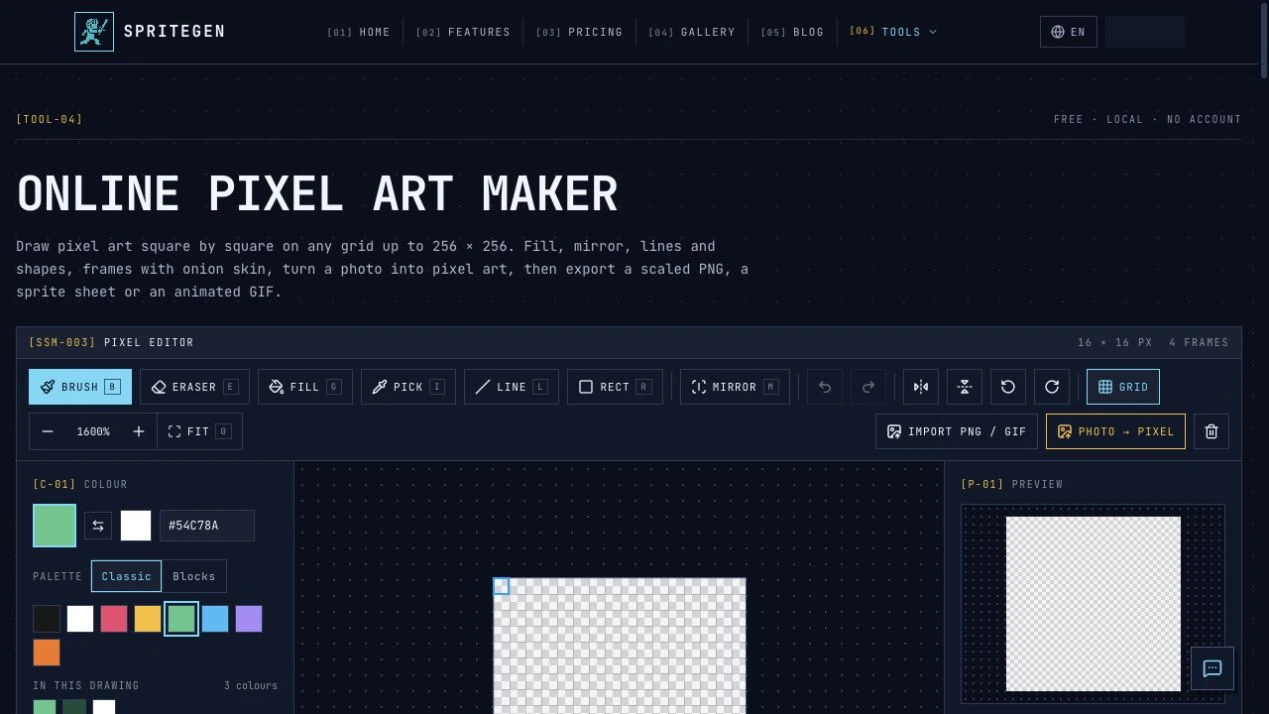The width and height of the screenshot is (1269, 714).
Task: Click the highlighted top-left canvas pixel
Action: point(501,586)
